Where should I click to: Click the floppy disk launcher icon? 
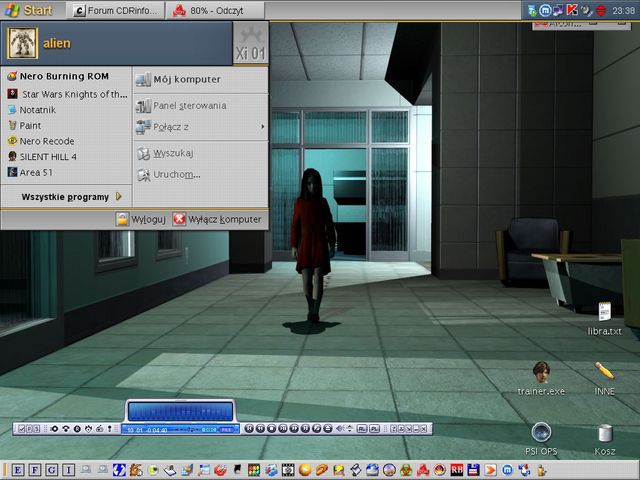473,470
